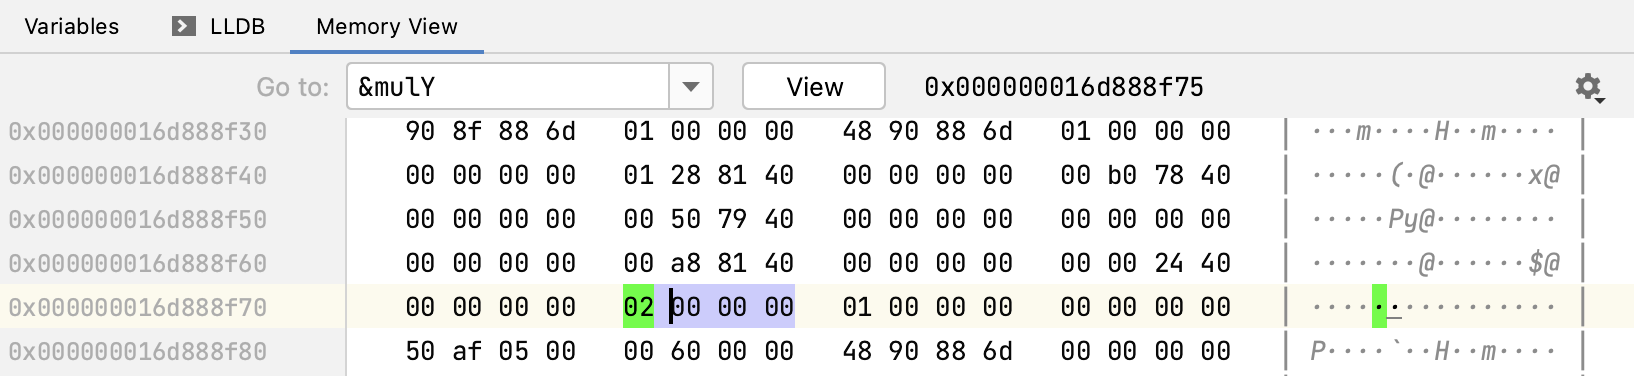Viewport: 1634px width, 376px height.
Task: Click the selected 00 00 00 bytes
Action: [732, 307]
